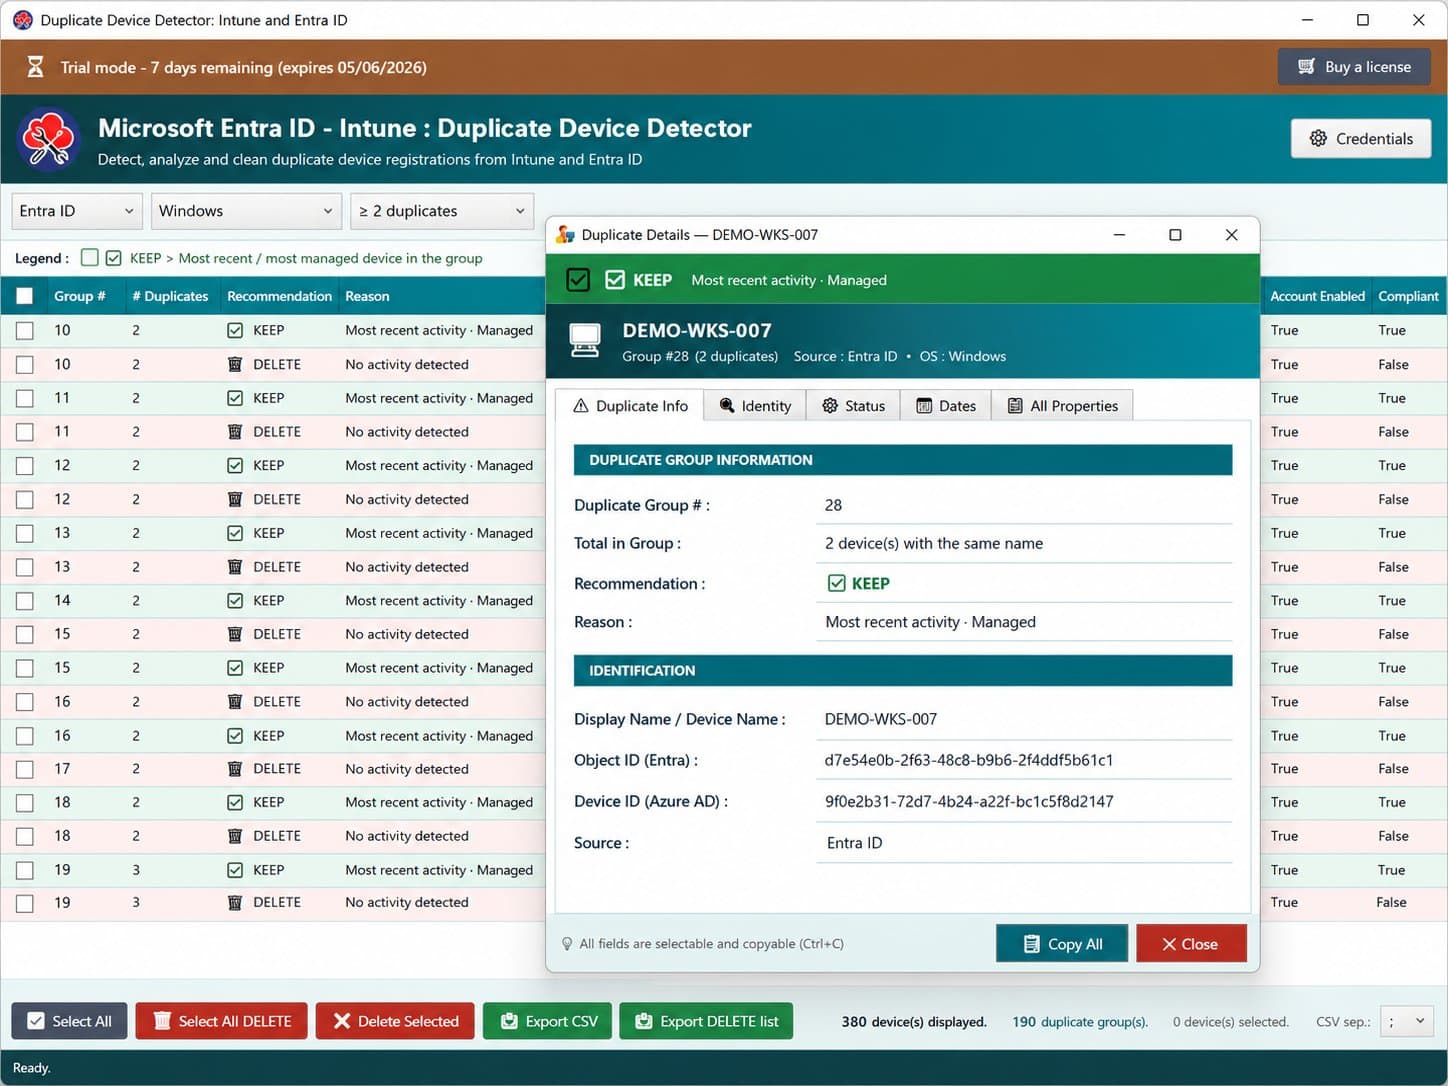Switch to the Identity tab
This screenshot has width=1448, height=1086.
click(x=755, y=406)
